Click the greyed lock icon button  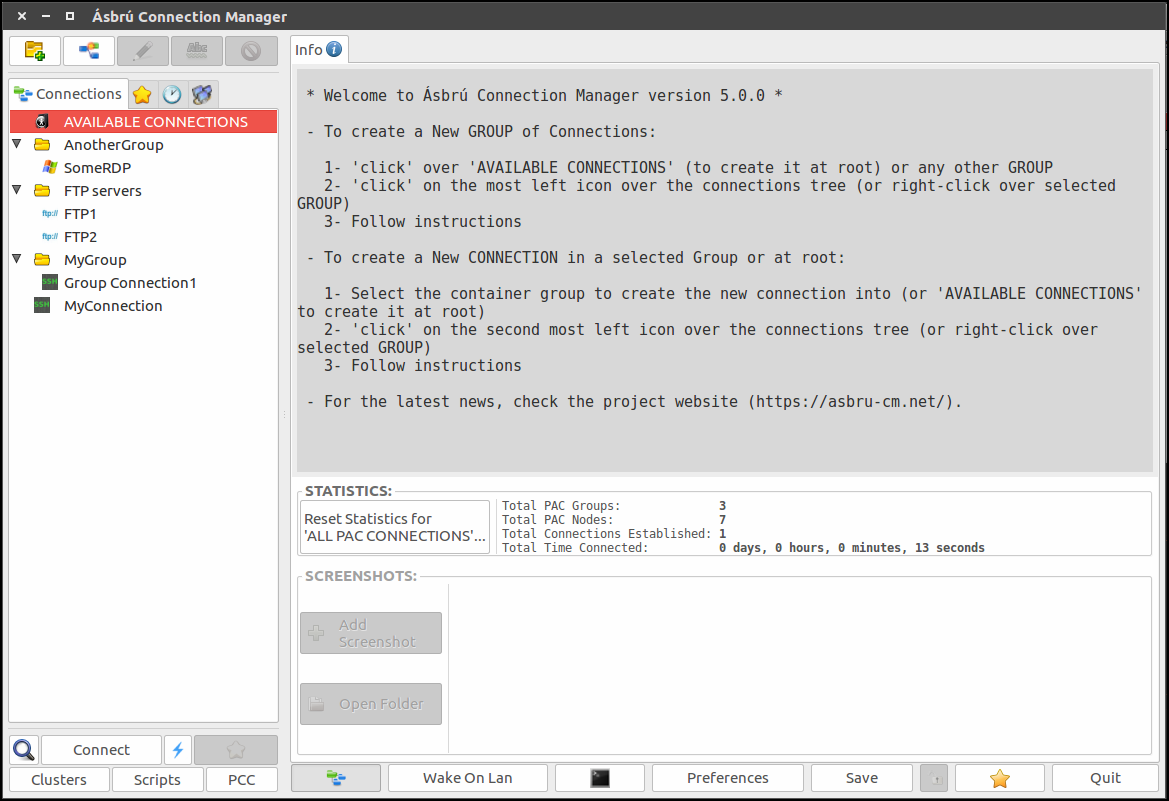tap(934, 778)
